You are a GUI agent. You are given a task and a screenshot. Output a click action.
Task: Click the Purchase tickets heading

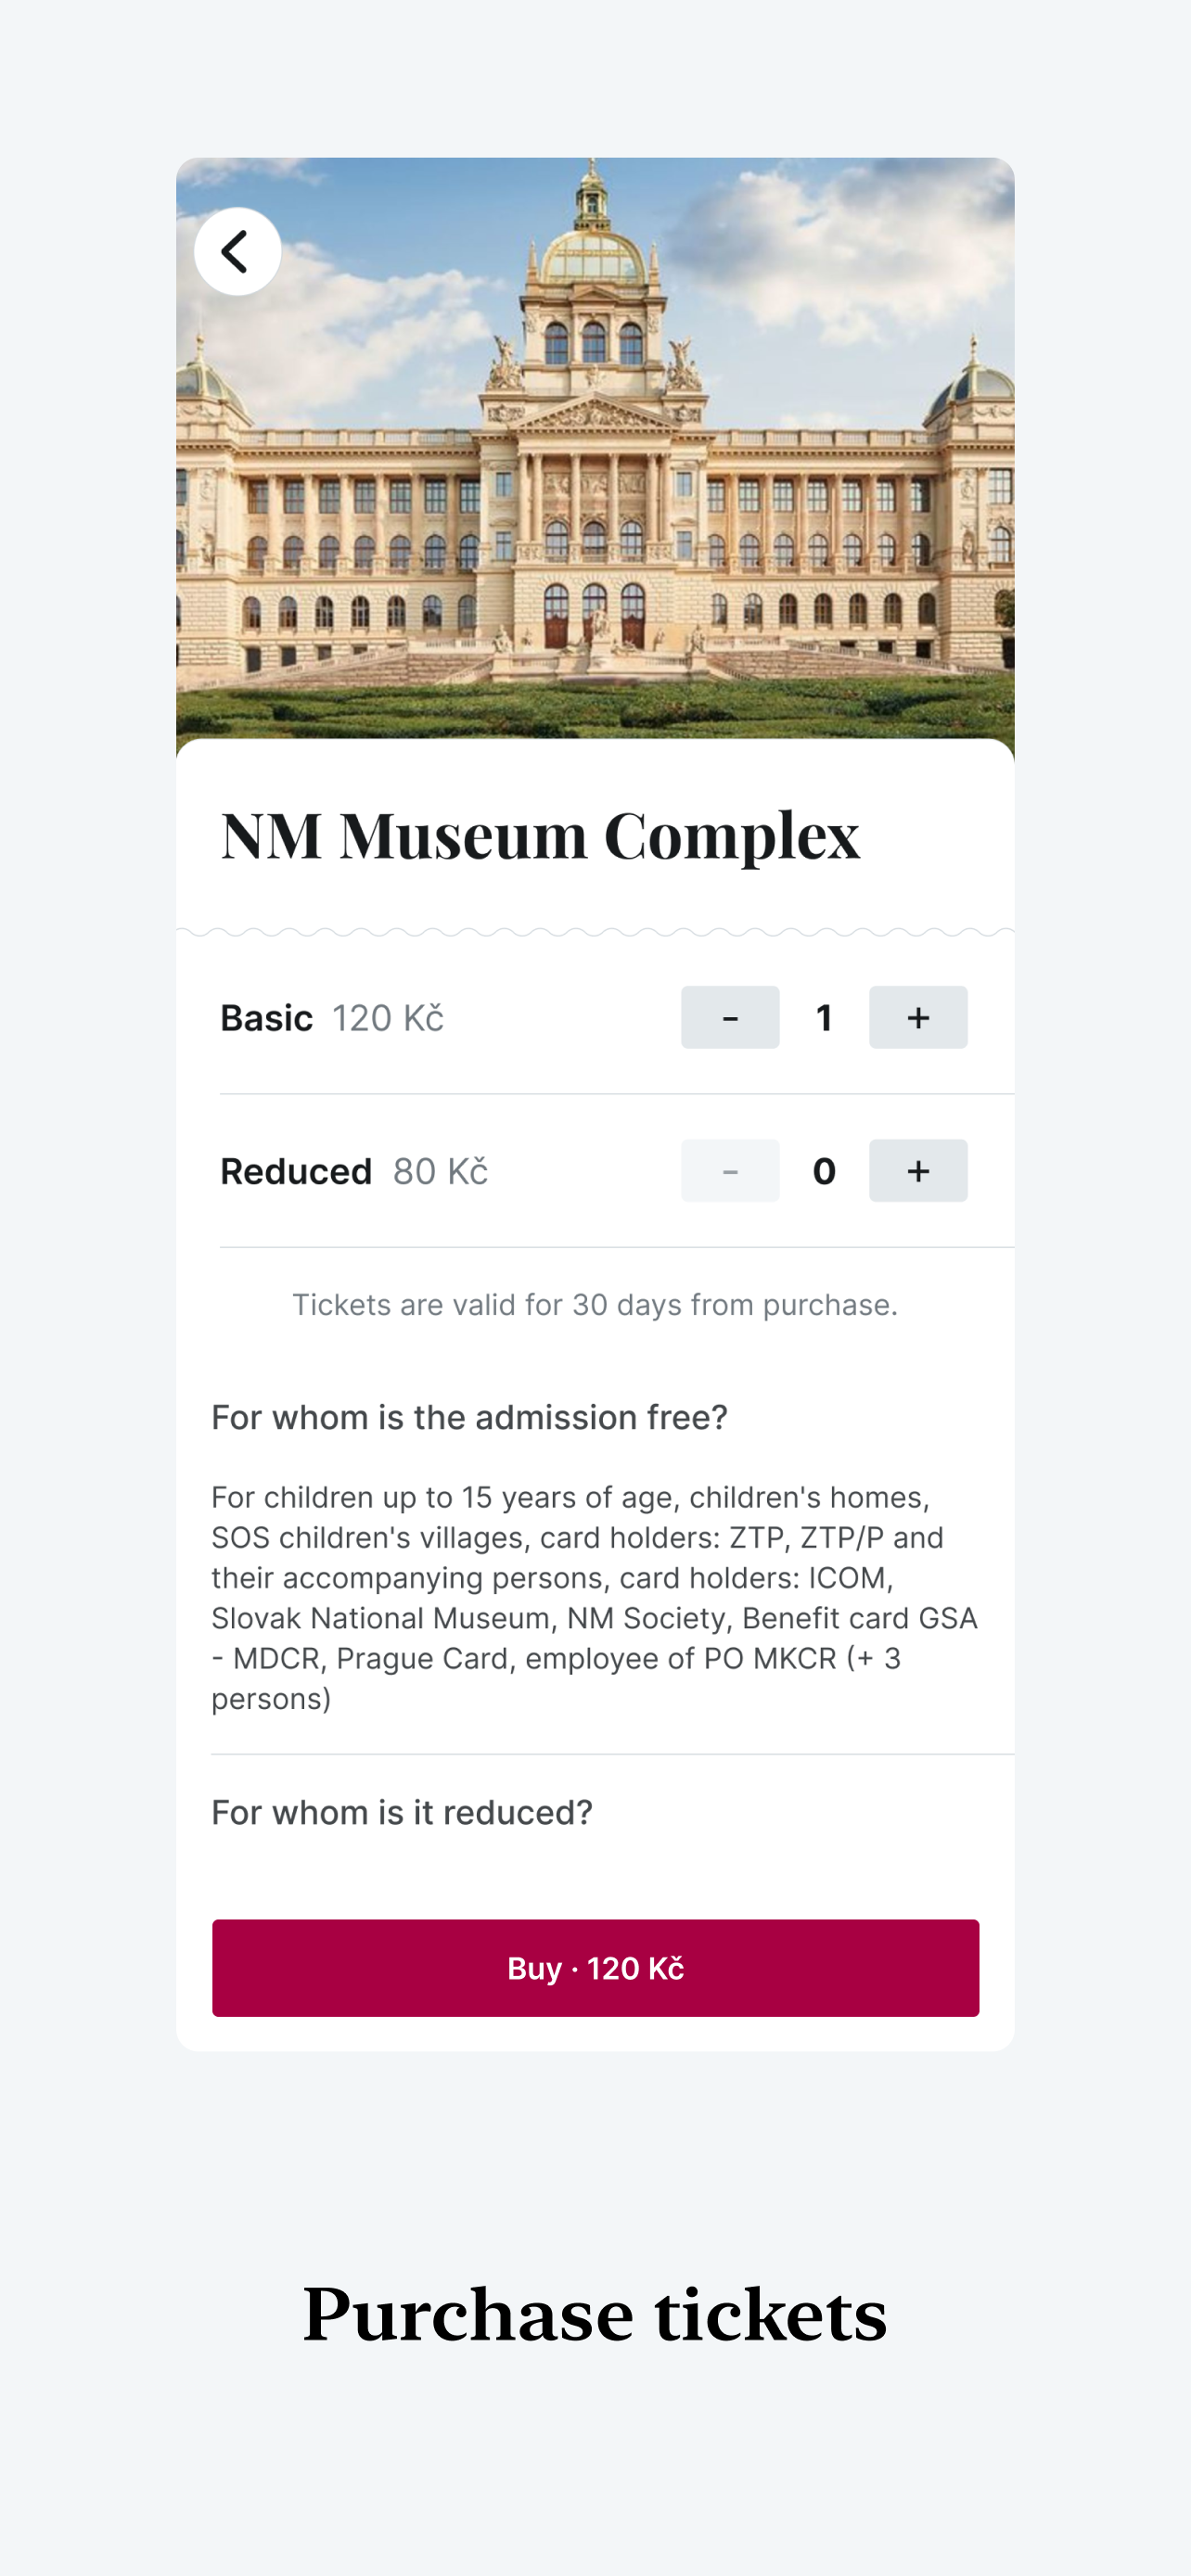pyautogui.click(x=595, y=2314)
